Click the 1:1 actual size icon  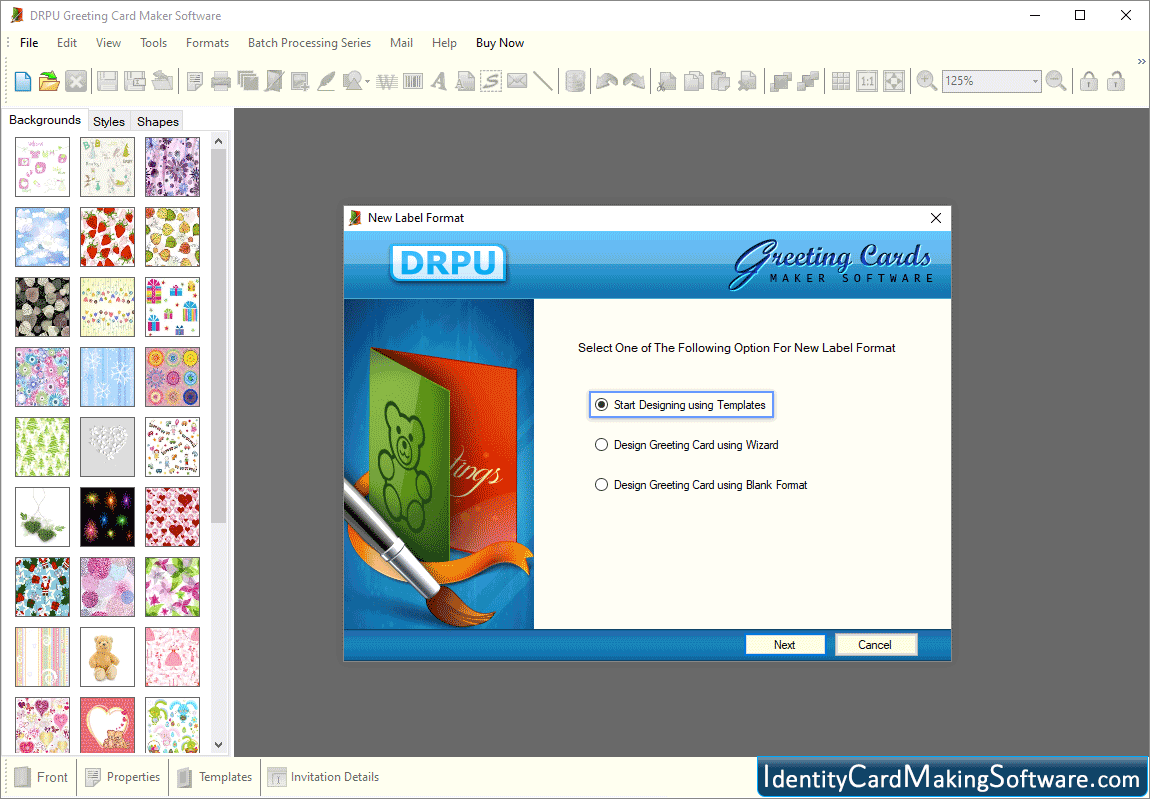pyautogui.click(x=867, y=81)
